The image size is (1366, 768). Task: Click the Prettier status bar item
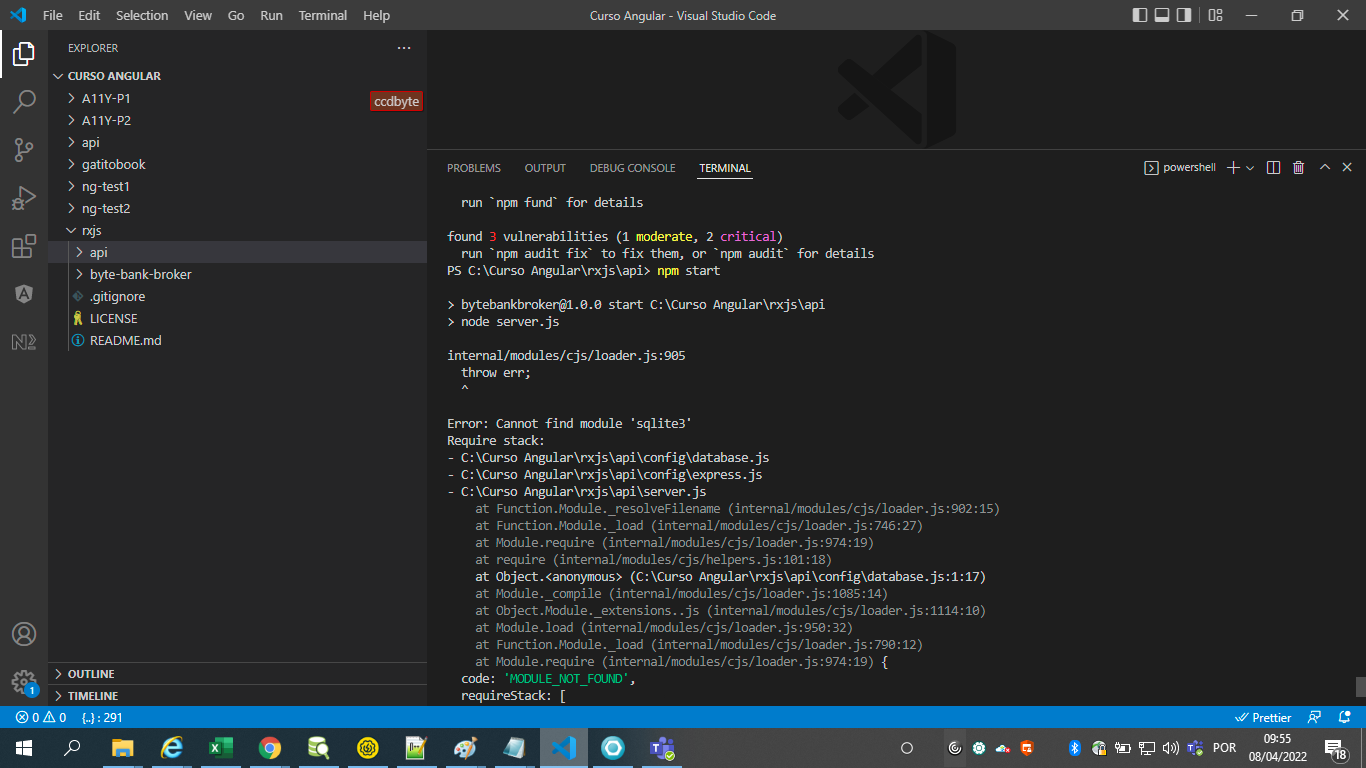pos(1263,717)
